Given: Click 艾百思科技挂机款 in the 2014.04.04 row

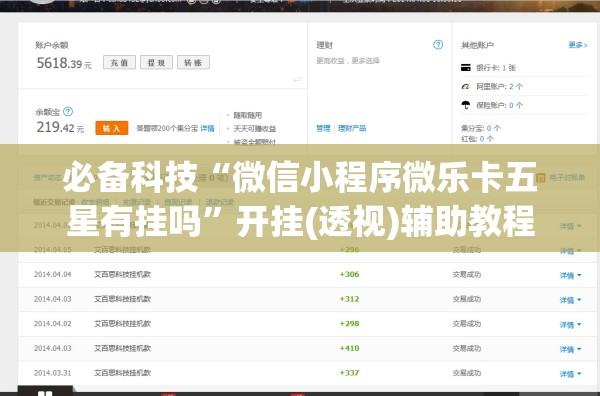Looking at the screenshot, I should click(x=122, y=274).
